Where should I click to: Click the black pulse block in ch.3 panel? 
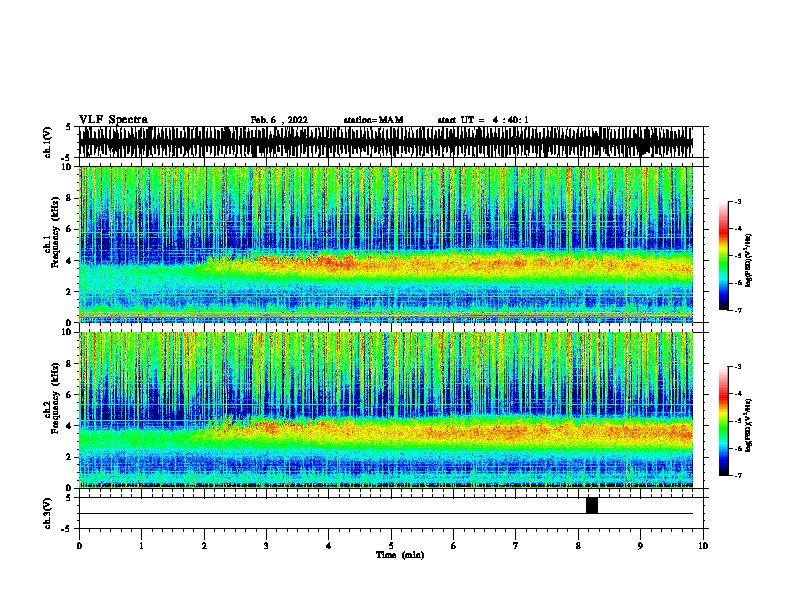592,505
